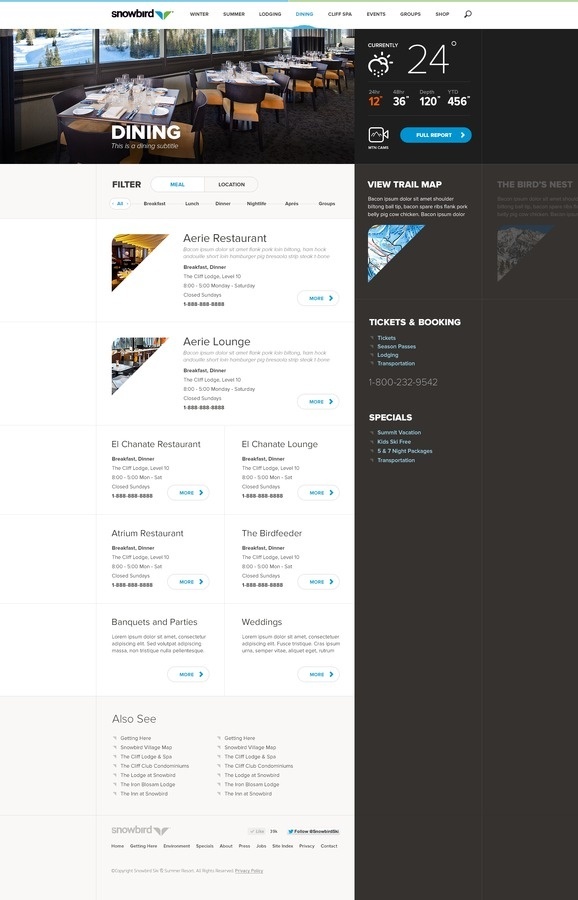Click the Home footer link
This screenshot has width=578, height=900.
coord(118,846)
